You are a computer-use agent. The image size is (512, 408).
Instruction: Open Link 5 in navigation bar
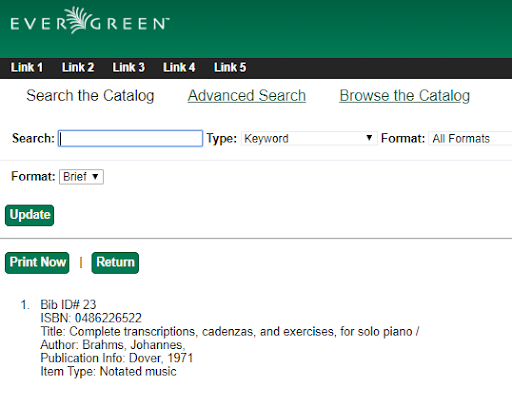tap(230, 67)
